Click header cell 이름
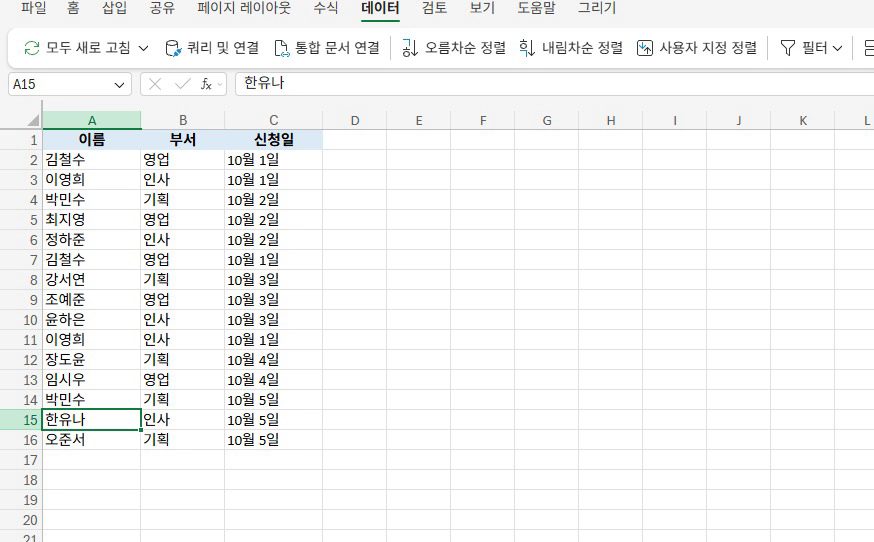Screen dimensions: 874x542 (92, 140)
